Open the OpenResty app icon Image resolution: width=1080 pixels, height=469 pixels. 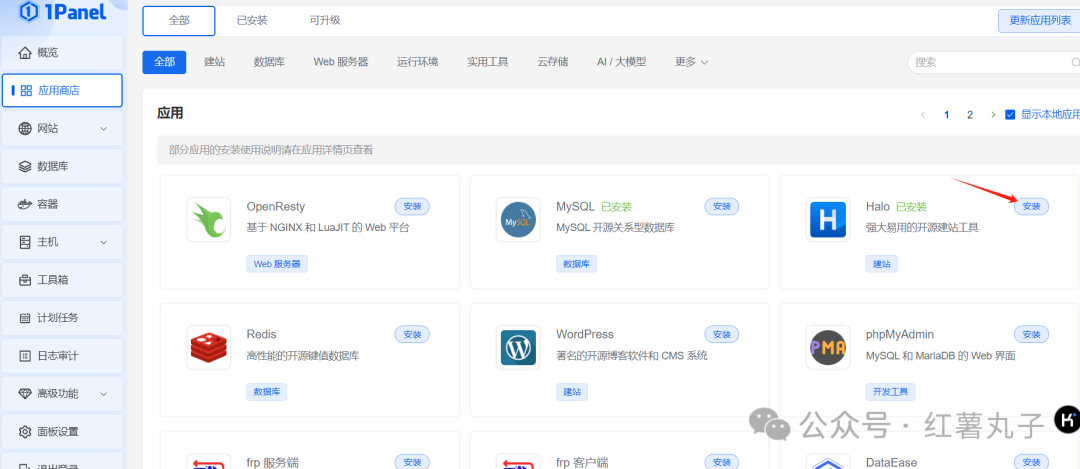pos(209,220)
